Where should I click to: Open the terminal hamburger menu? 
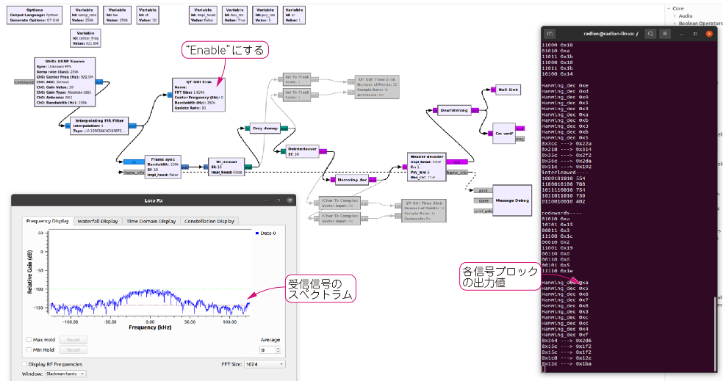pyautogui.click(x=665, y=34)
